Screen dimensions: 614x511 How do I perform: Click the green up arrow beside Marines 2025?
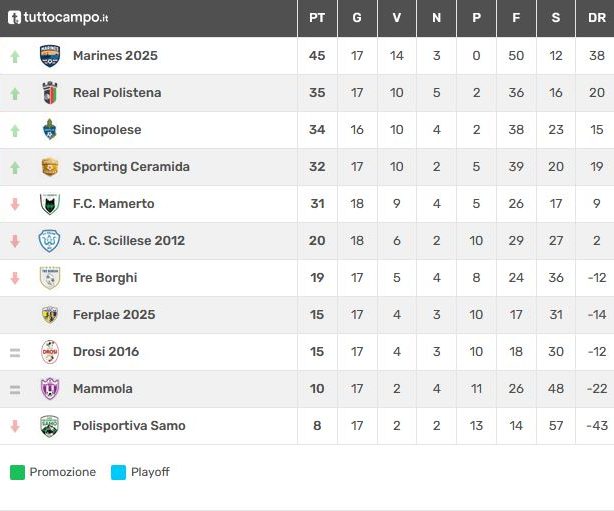point(15,56)
